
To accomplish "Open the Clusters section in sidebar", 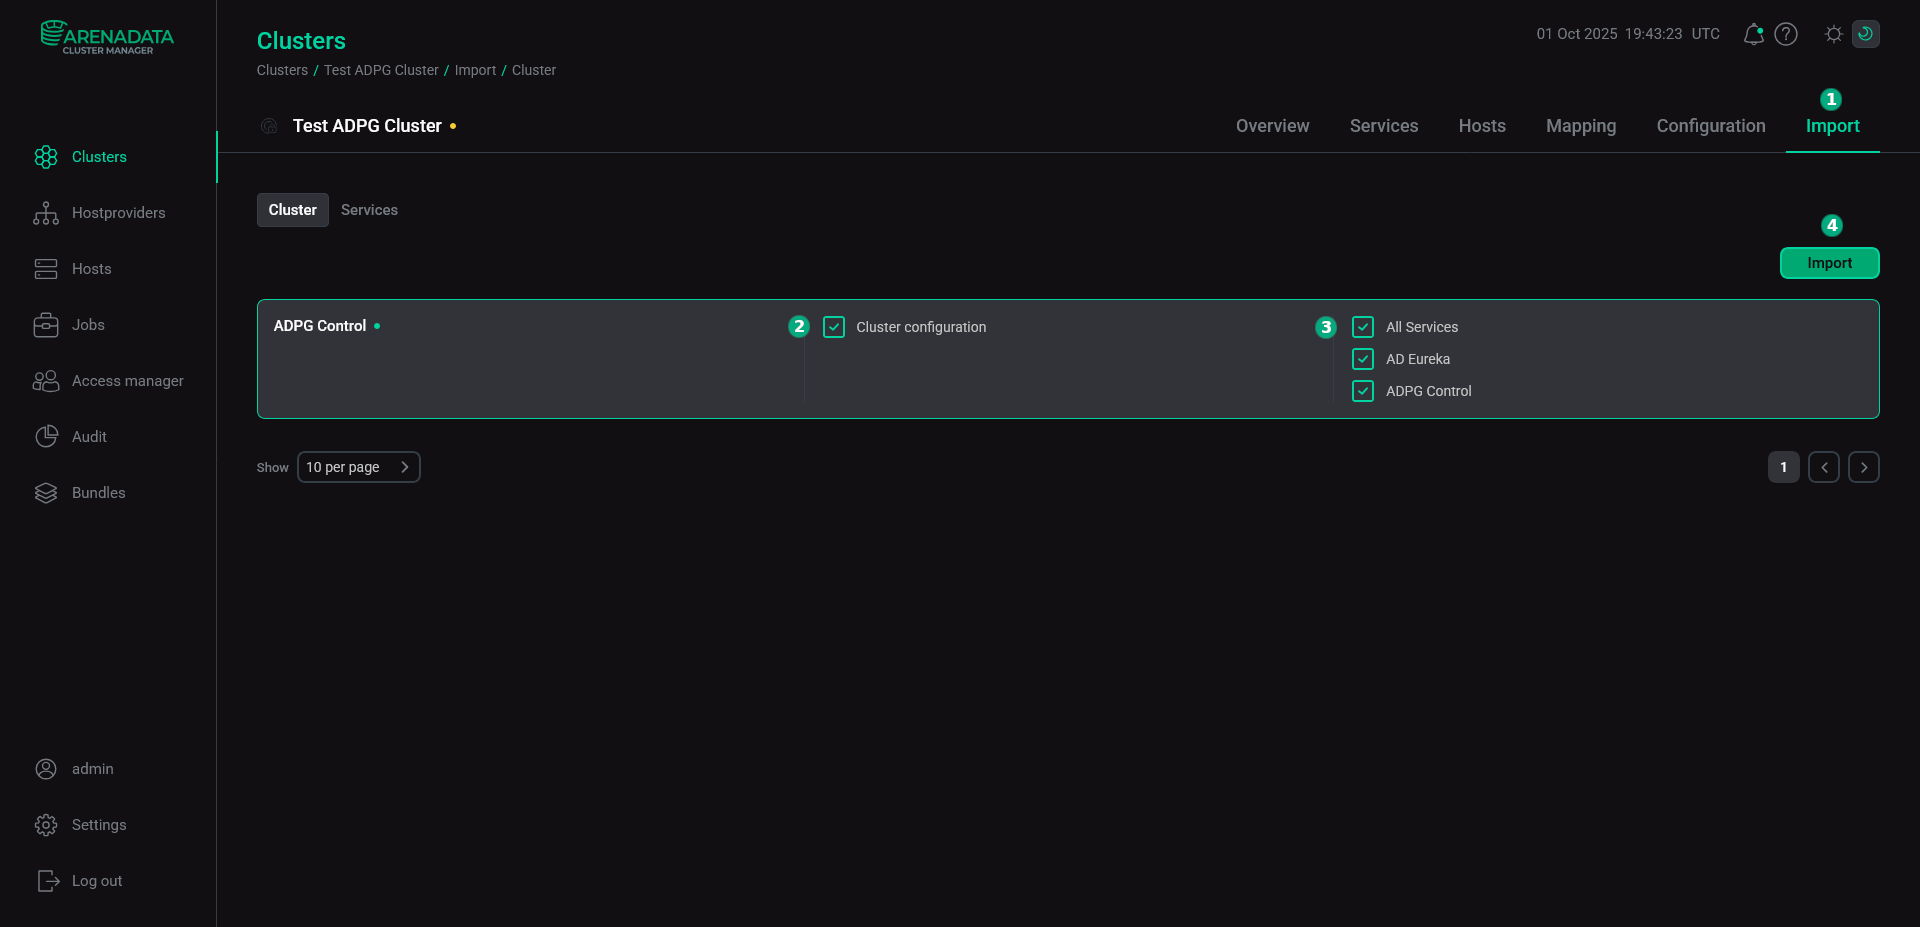I will 47,157.
